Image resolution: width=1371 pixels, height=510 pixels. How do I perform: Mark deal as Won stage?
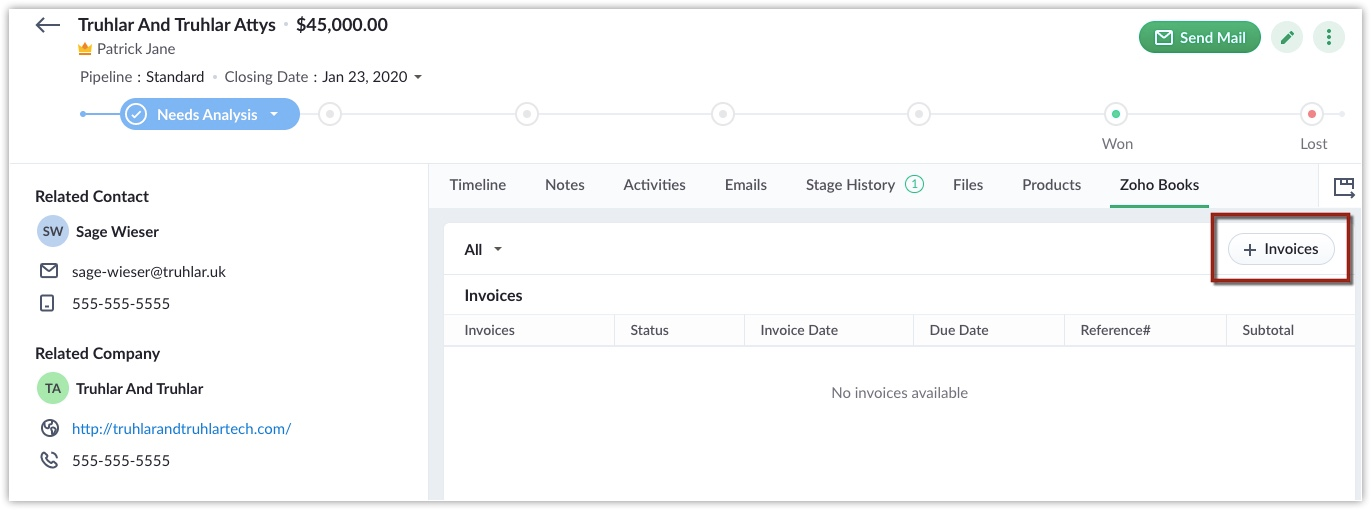point(1116,114)
